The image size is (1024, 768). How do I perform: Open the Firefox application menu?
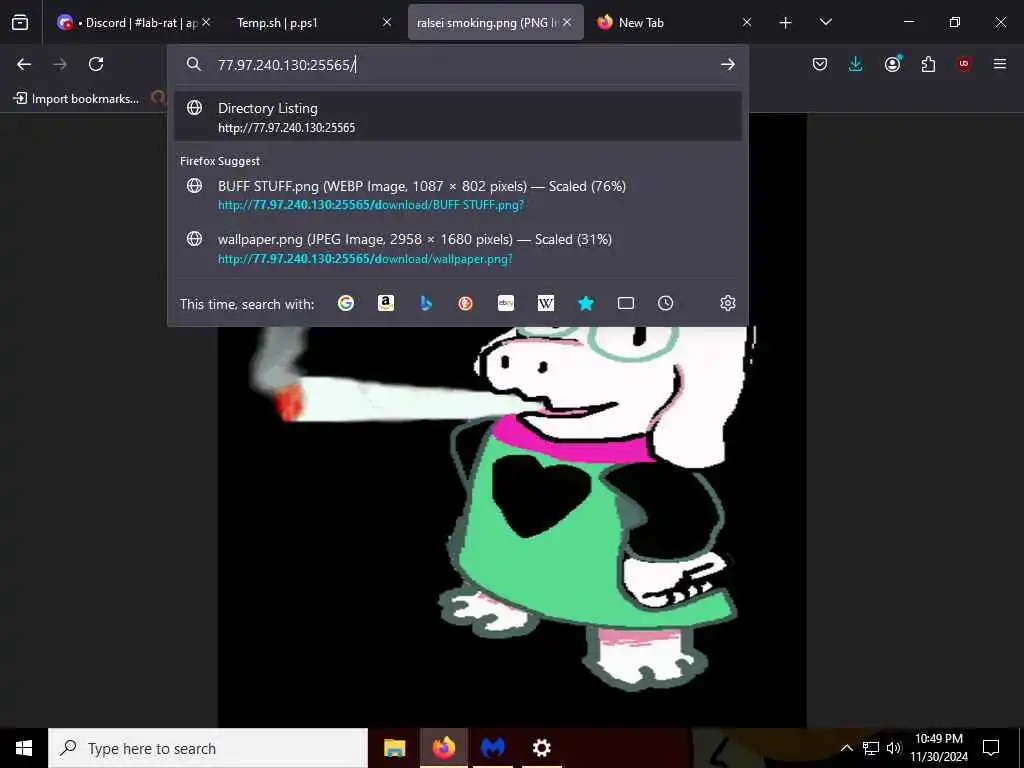point(999,64)
